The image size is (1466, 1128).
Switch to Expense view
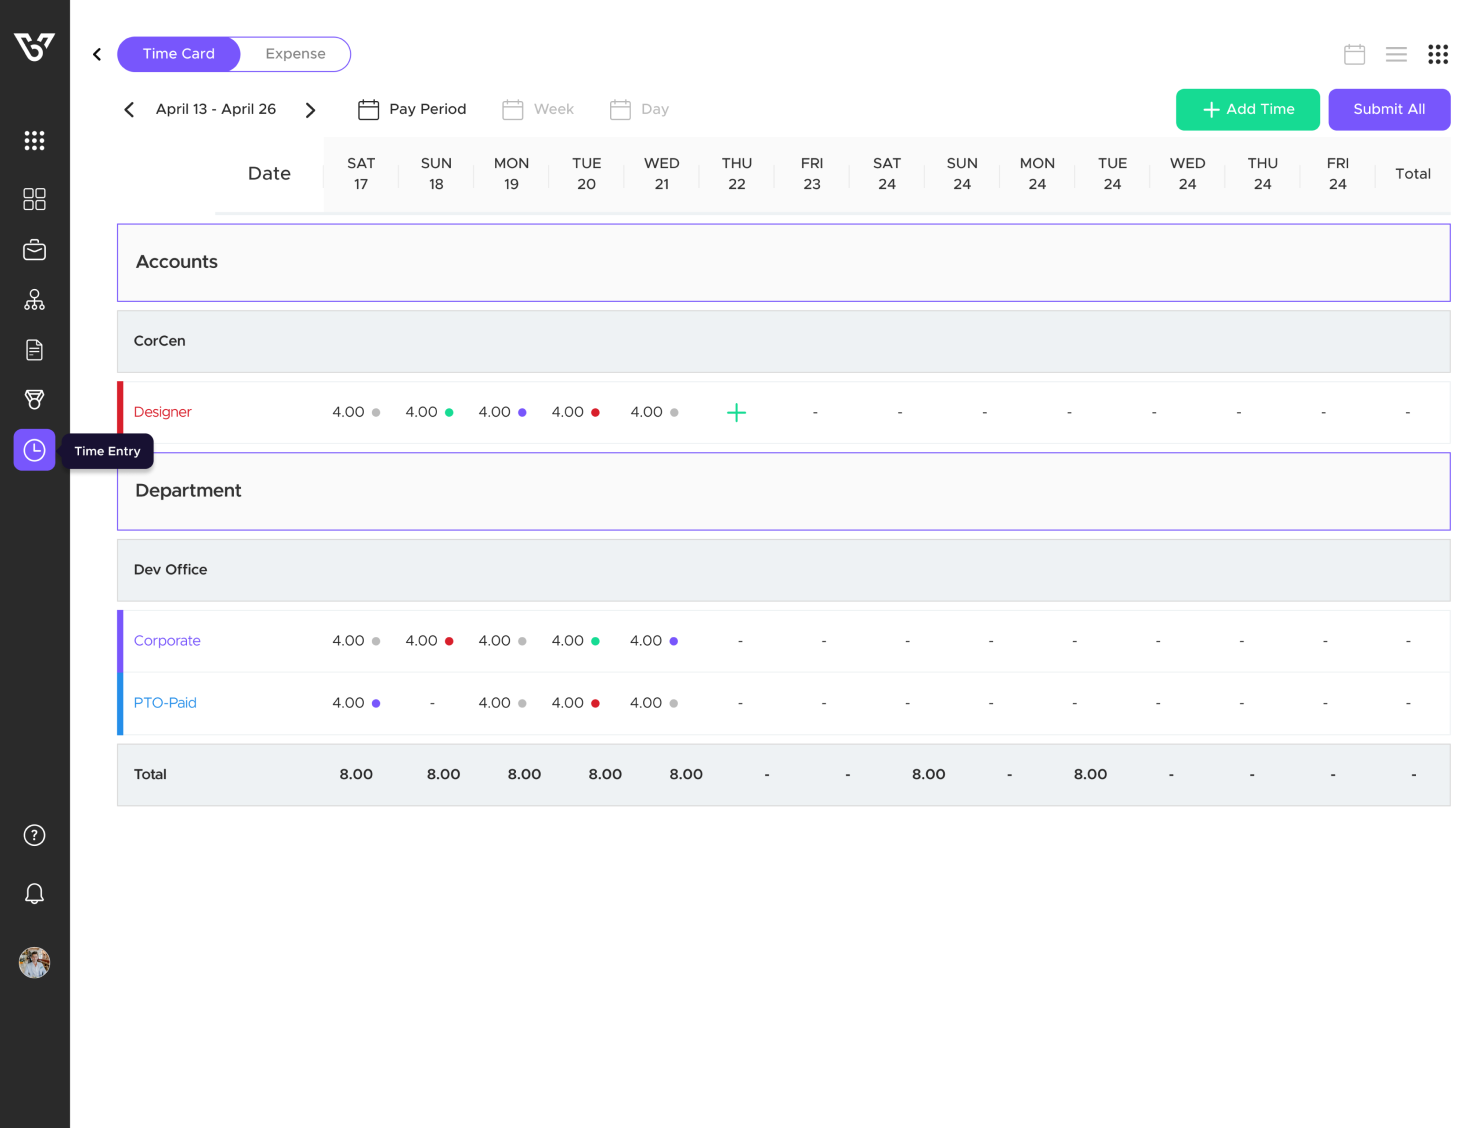(294, 54)
